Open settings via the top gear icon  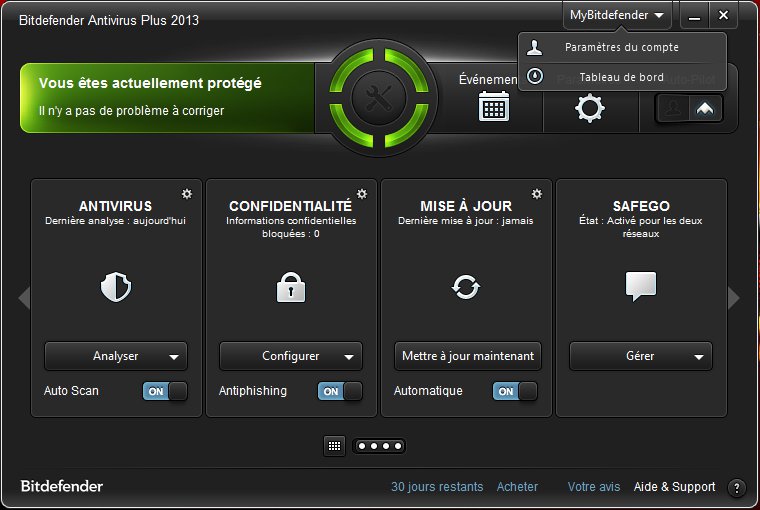[x=589, y=107]
